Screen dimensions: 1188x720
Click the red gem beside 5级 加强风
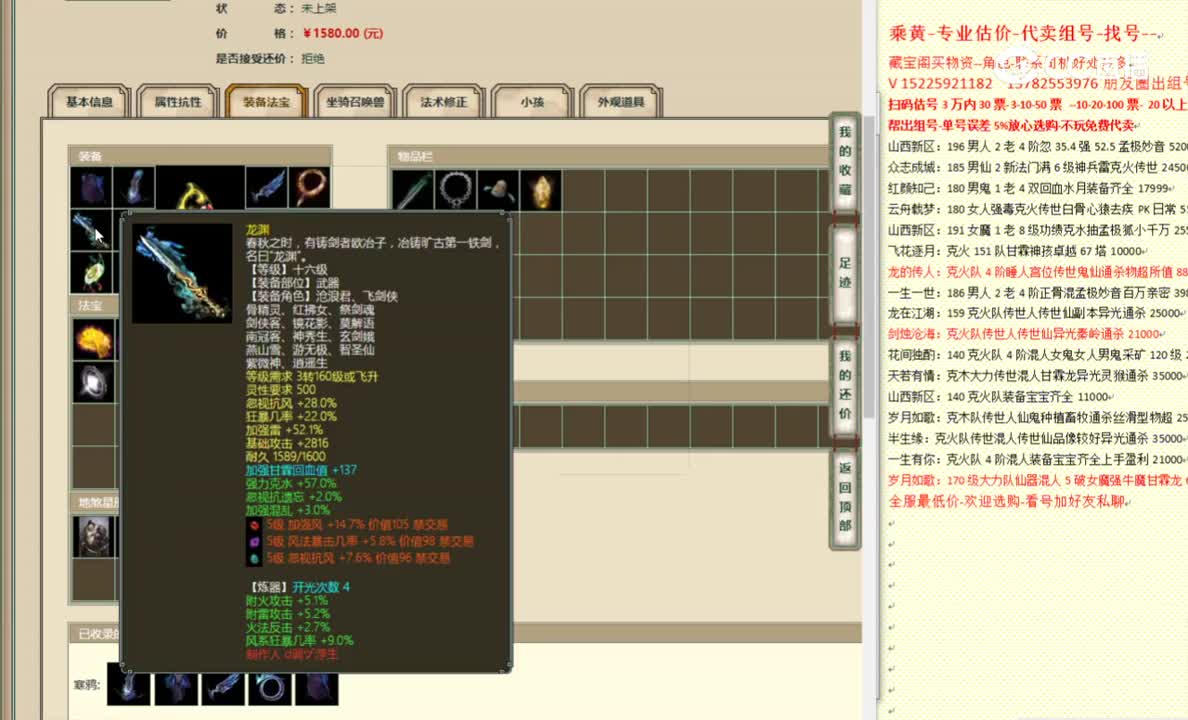click(x=255, y=524)
